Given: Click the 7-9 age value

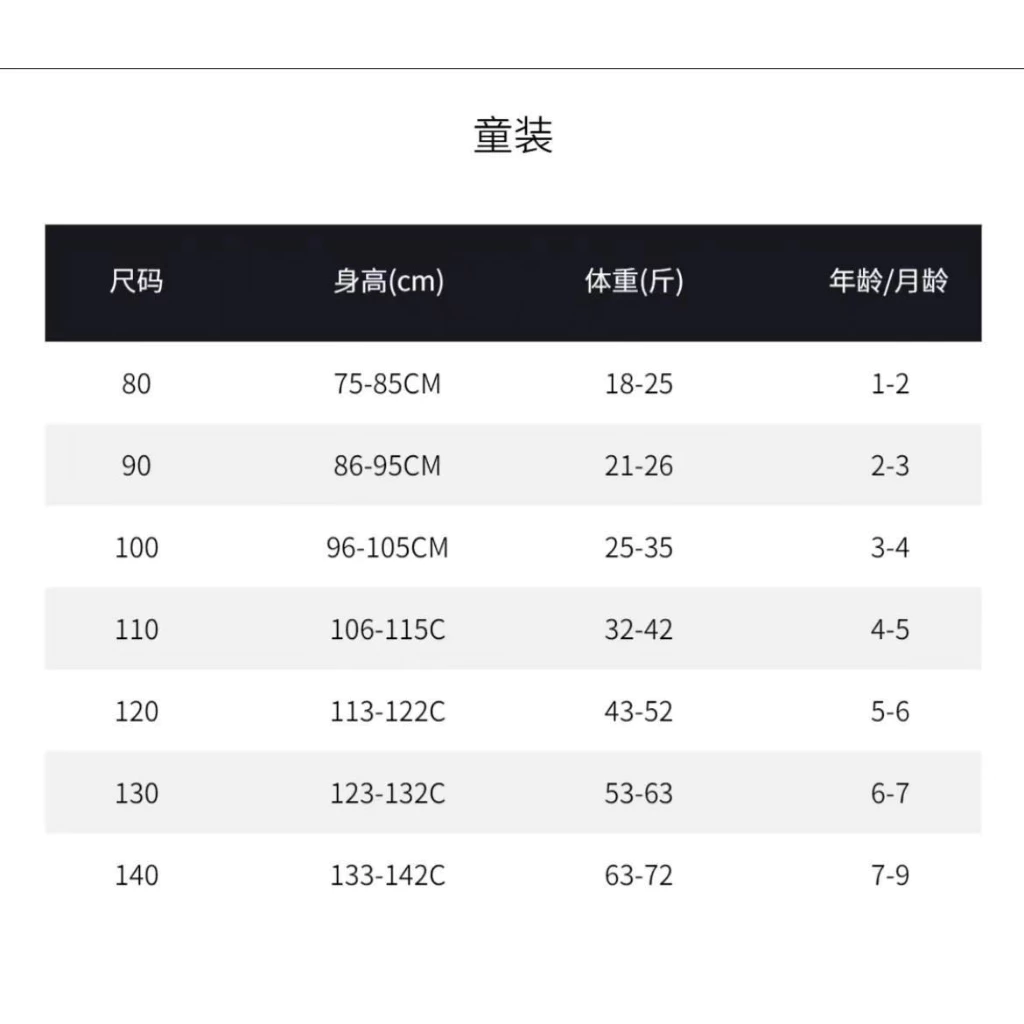Looking at the screenshot, I should (889, 875).
